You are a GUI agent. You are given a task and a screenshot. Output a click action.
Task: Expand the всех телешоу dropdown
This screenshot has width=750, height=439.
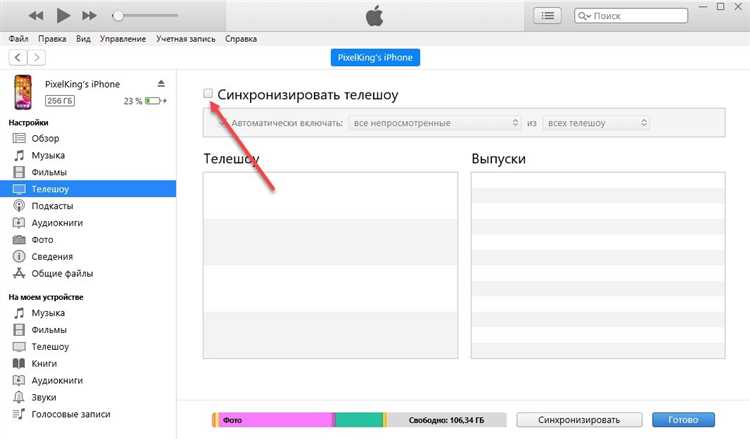pyautogui.click(x=597, y=123)
